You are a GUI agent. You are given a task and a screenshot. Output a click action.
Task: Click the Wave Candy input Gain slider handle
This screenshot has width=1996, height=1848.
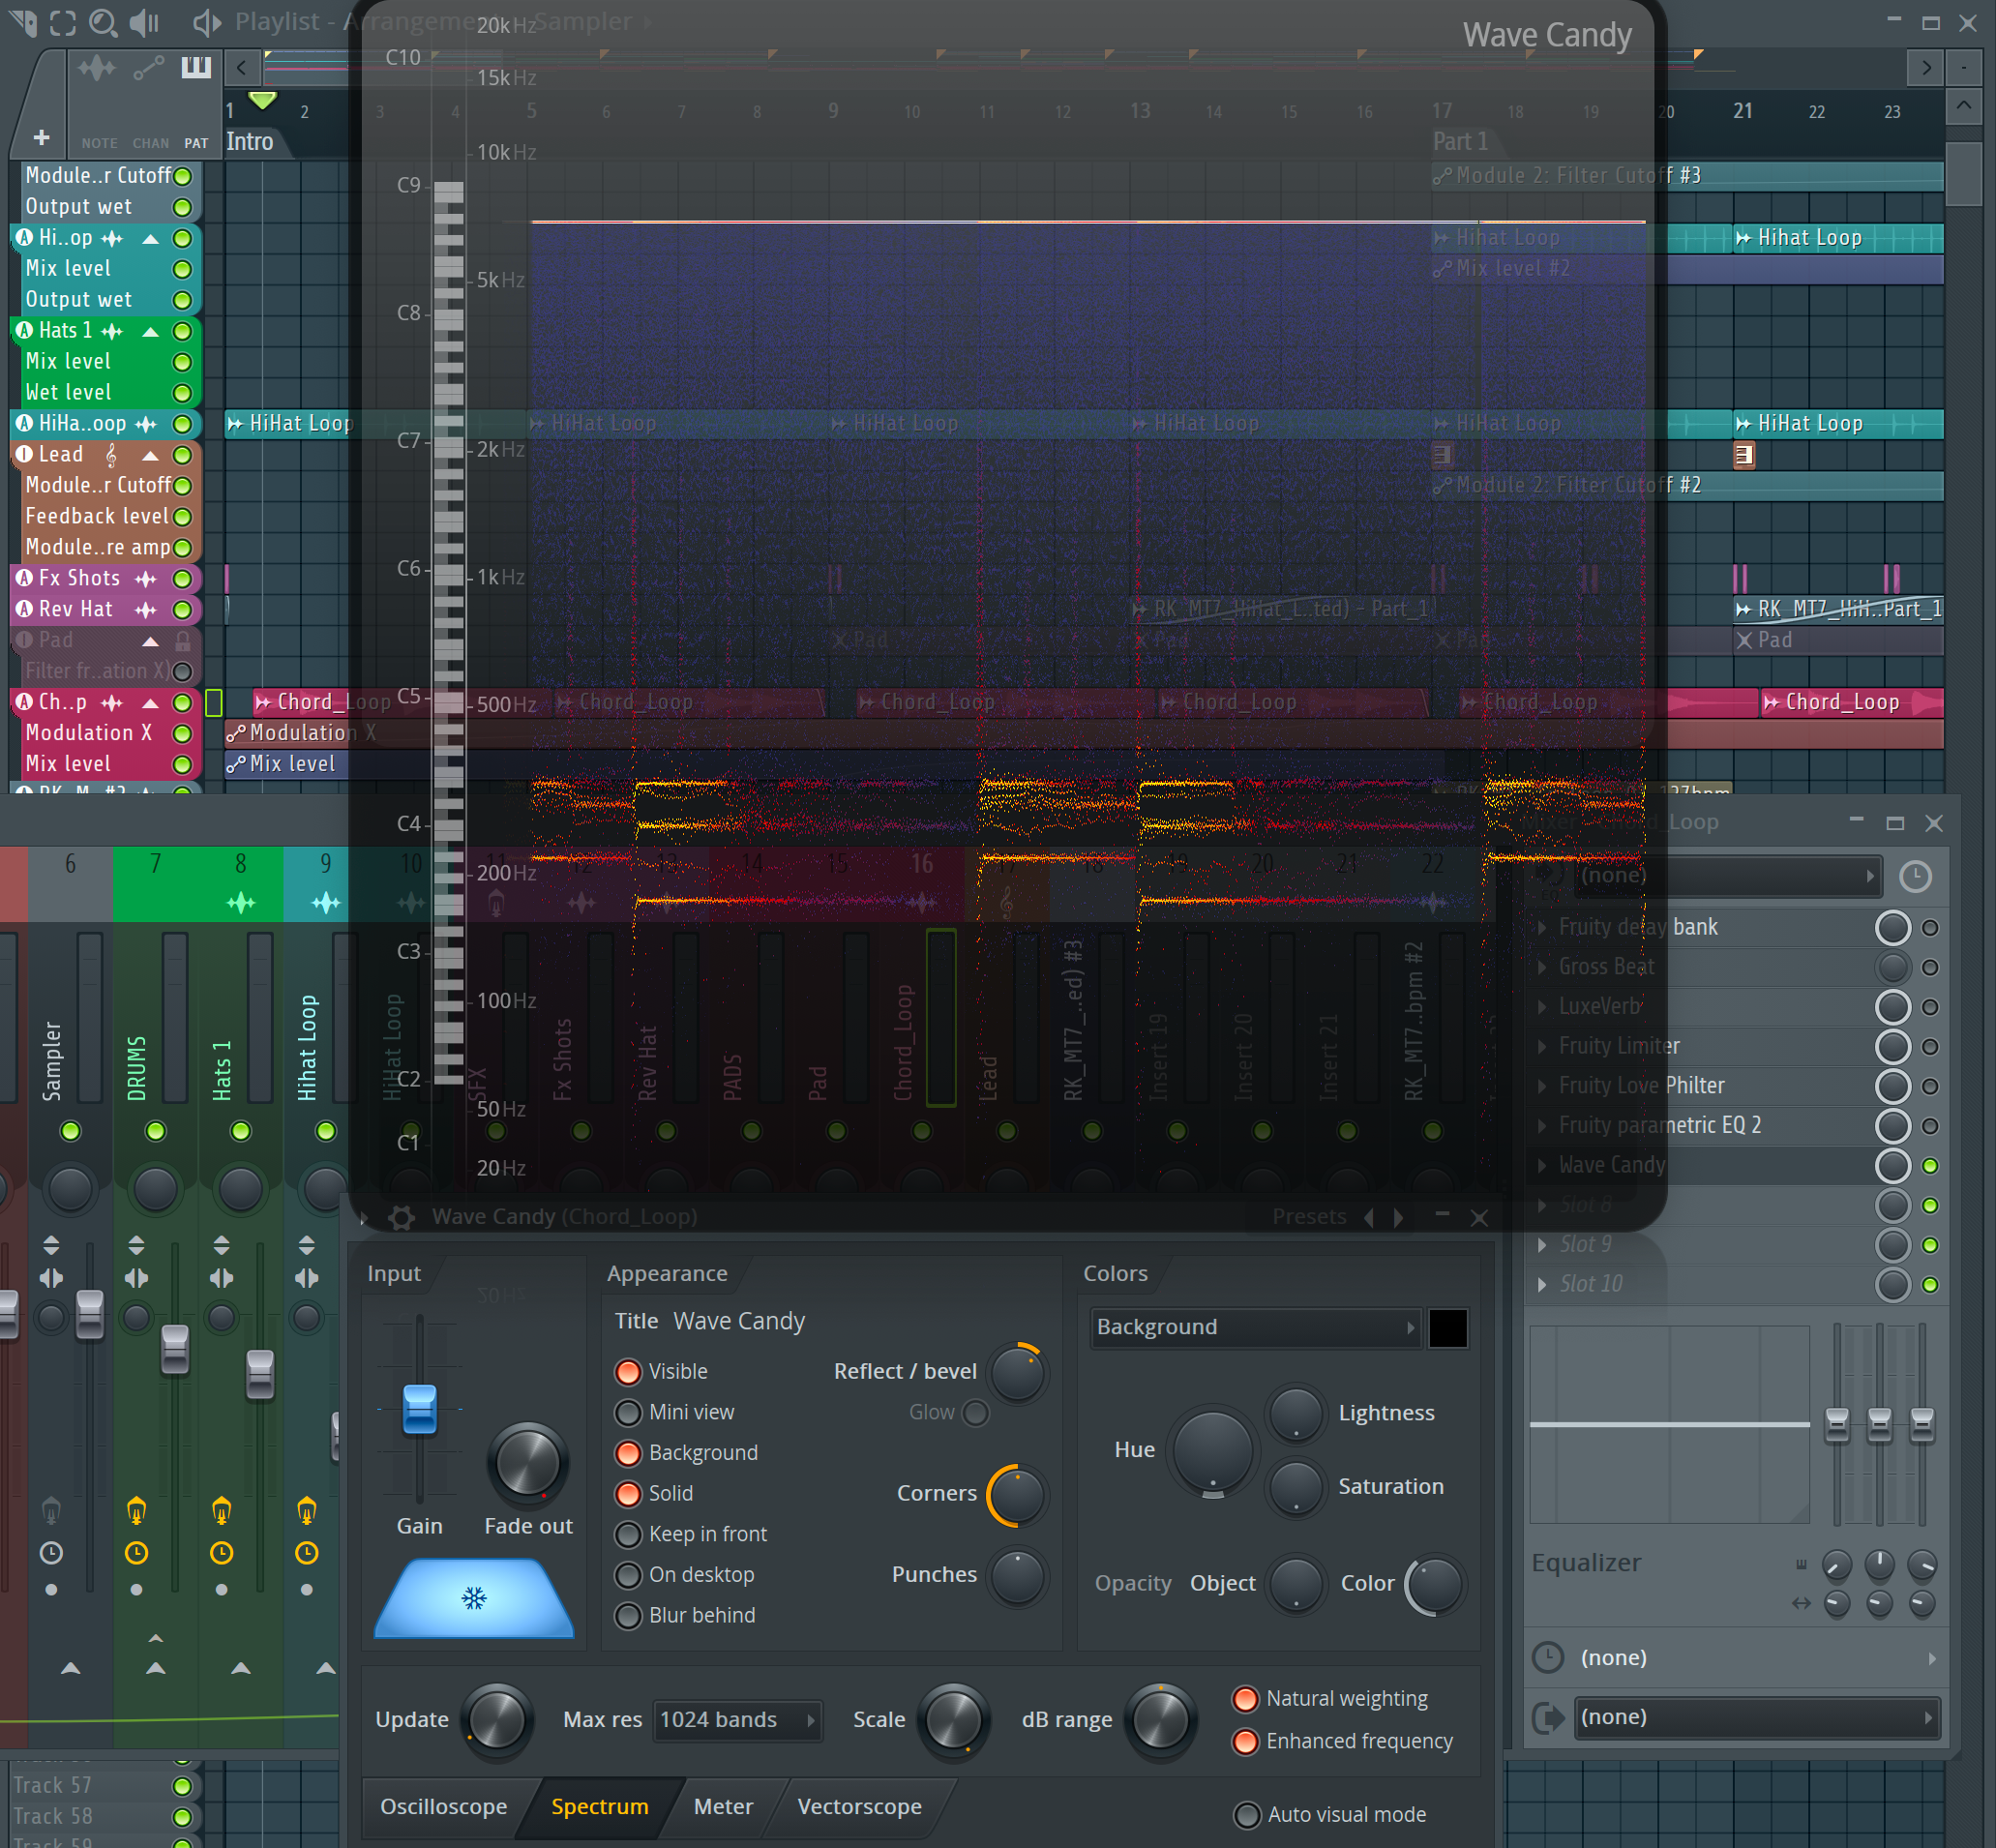pyautogui.click(x=419, y=1409)
